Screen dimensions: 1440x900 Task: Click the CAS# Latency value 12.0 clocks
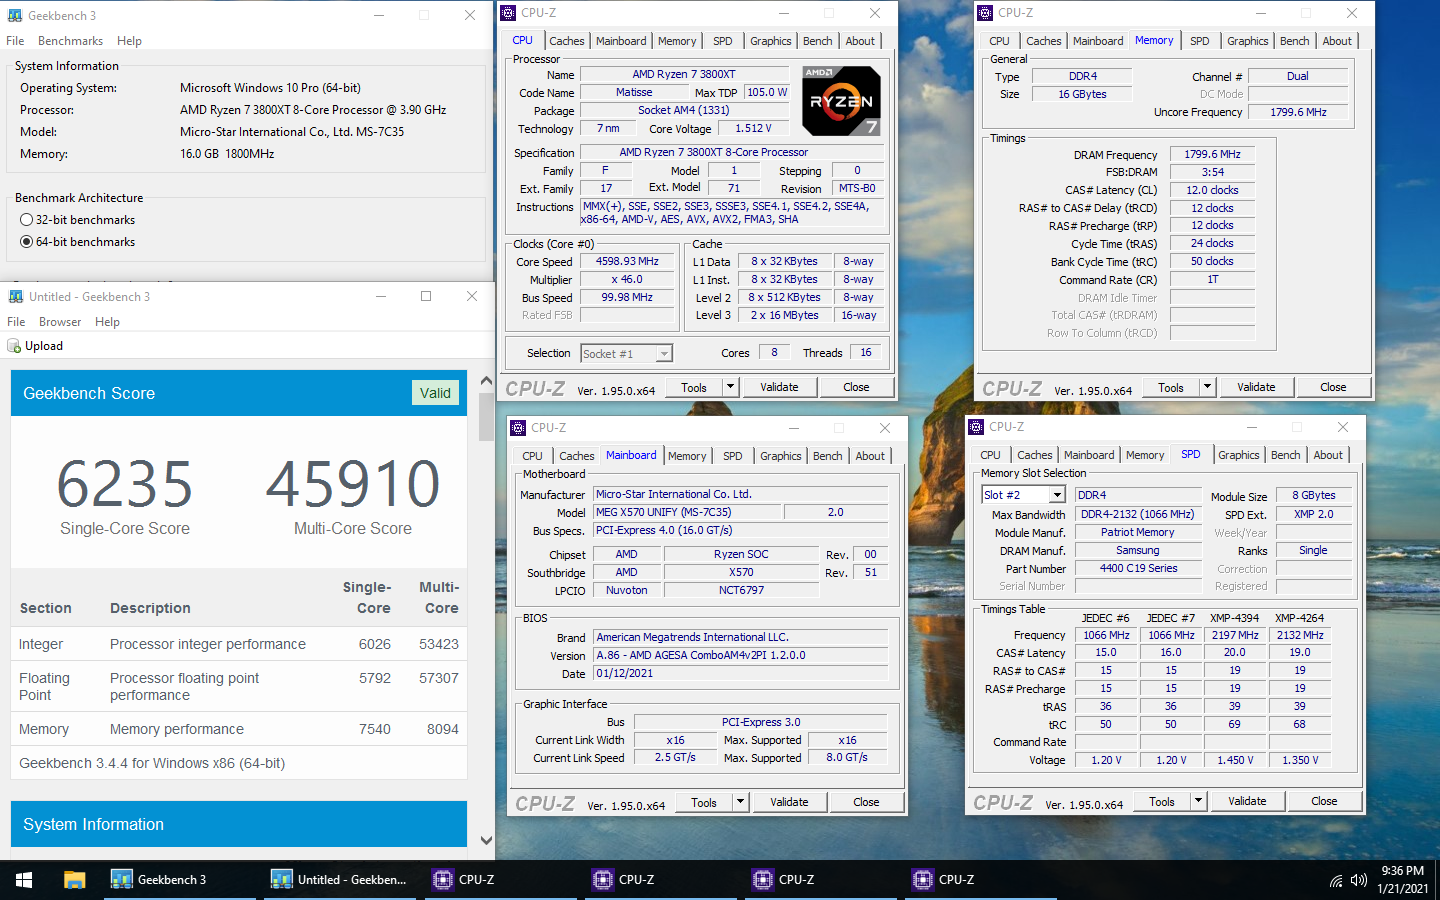1212,190
